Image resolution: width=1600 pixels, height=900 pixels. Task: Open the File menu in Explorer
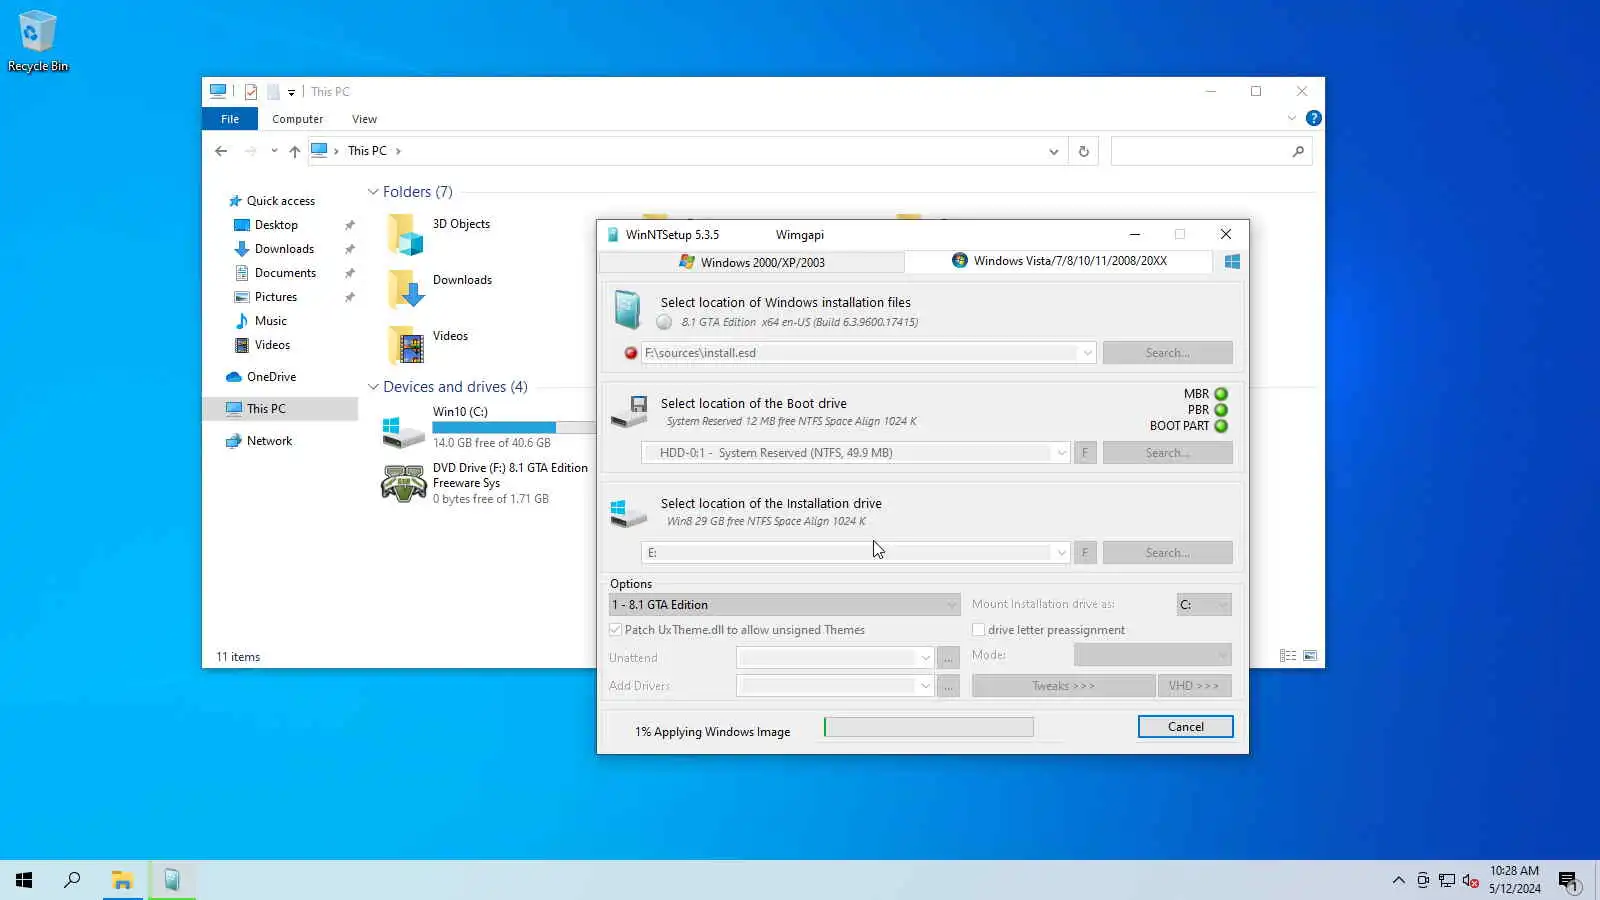click(x=230, y=119)
